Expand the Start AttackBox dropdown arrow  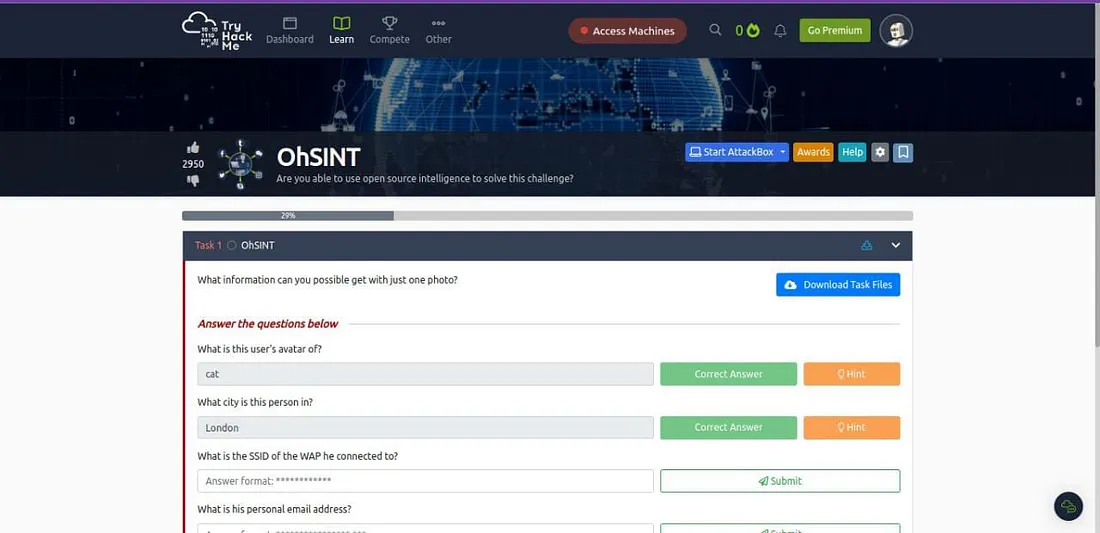tap(783, 152)
